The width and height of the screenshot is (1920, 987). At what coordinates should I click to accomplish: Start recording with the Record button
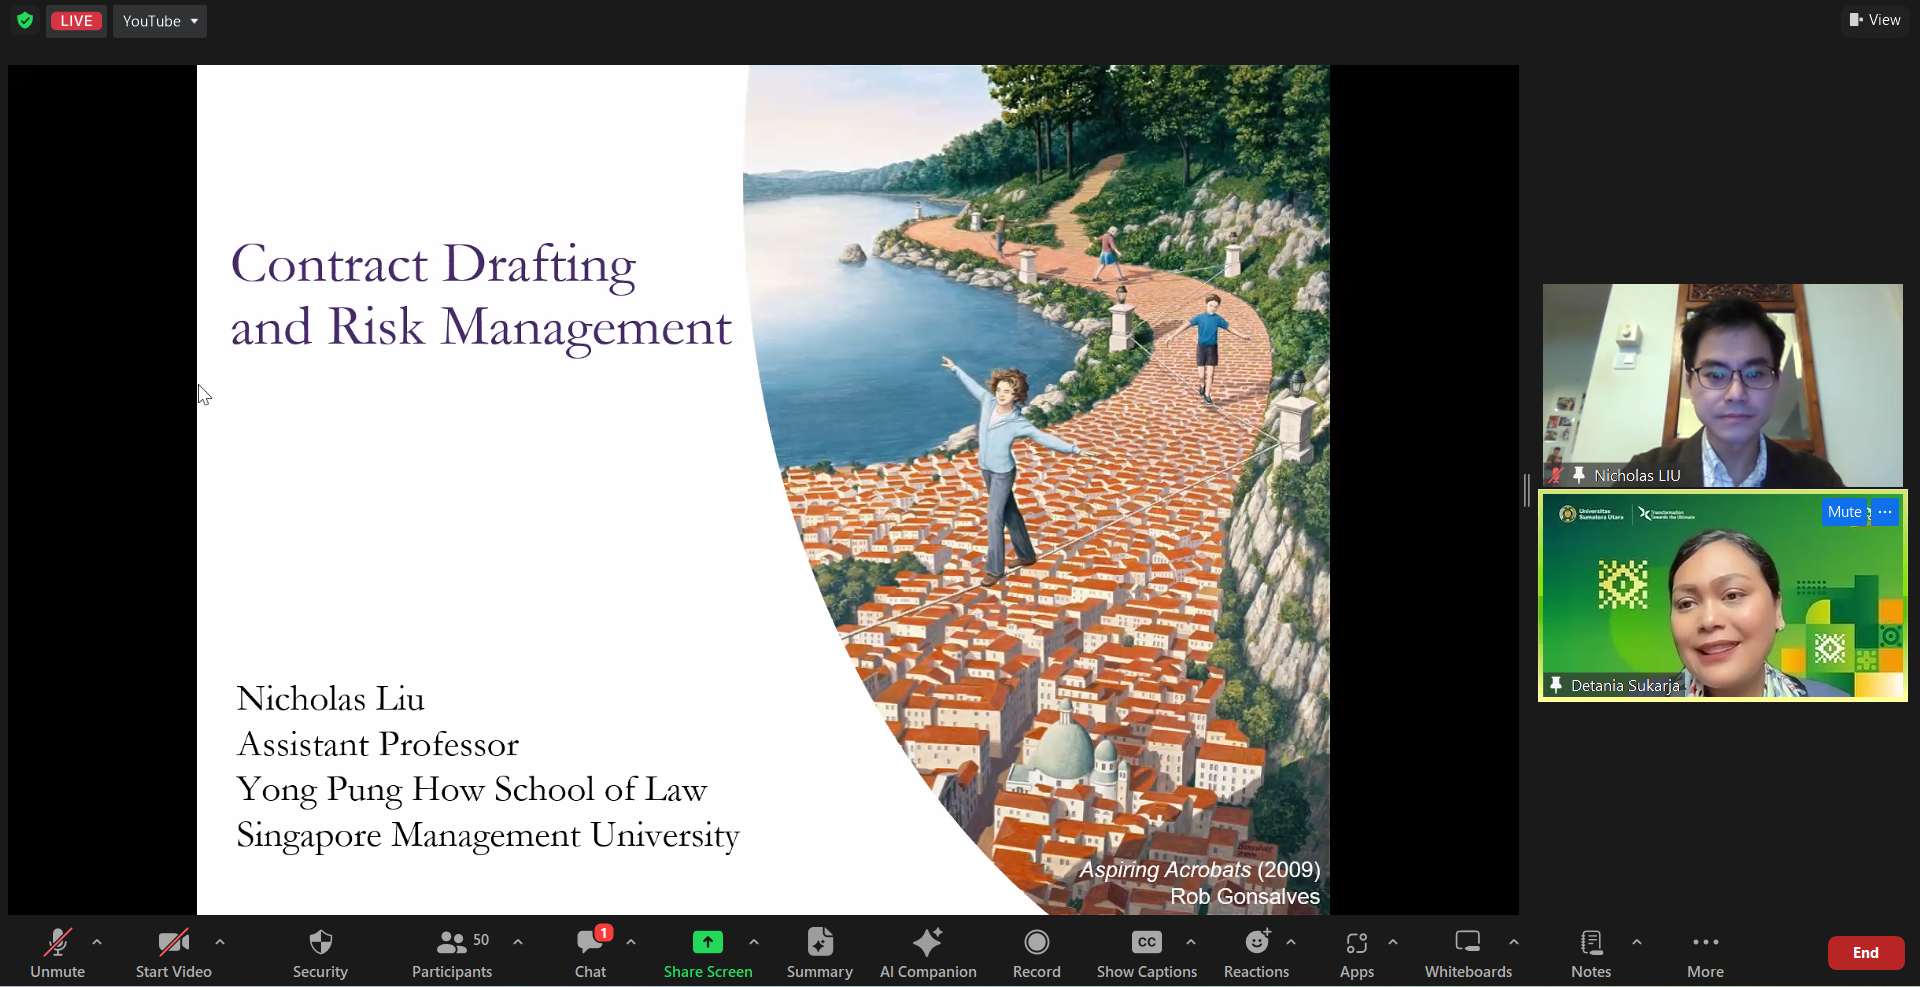[x=1037, y=953]
